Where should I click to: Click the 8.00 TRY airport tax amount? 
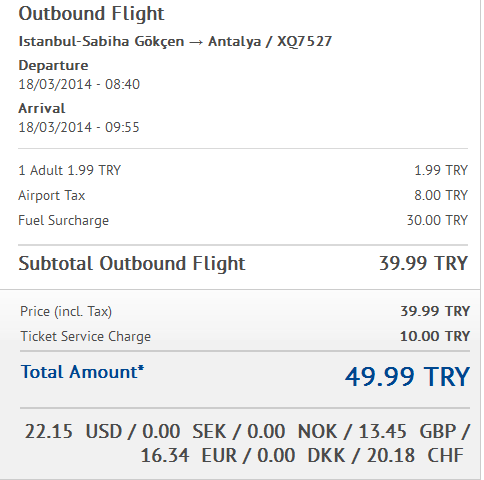[441, 195]
